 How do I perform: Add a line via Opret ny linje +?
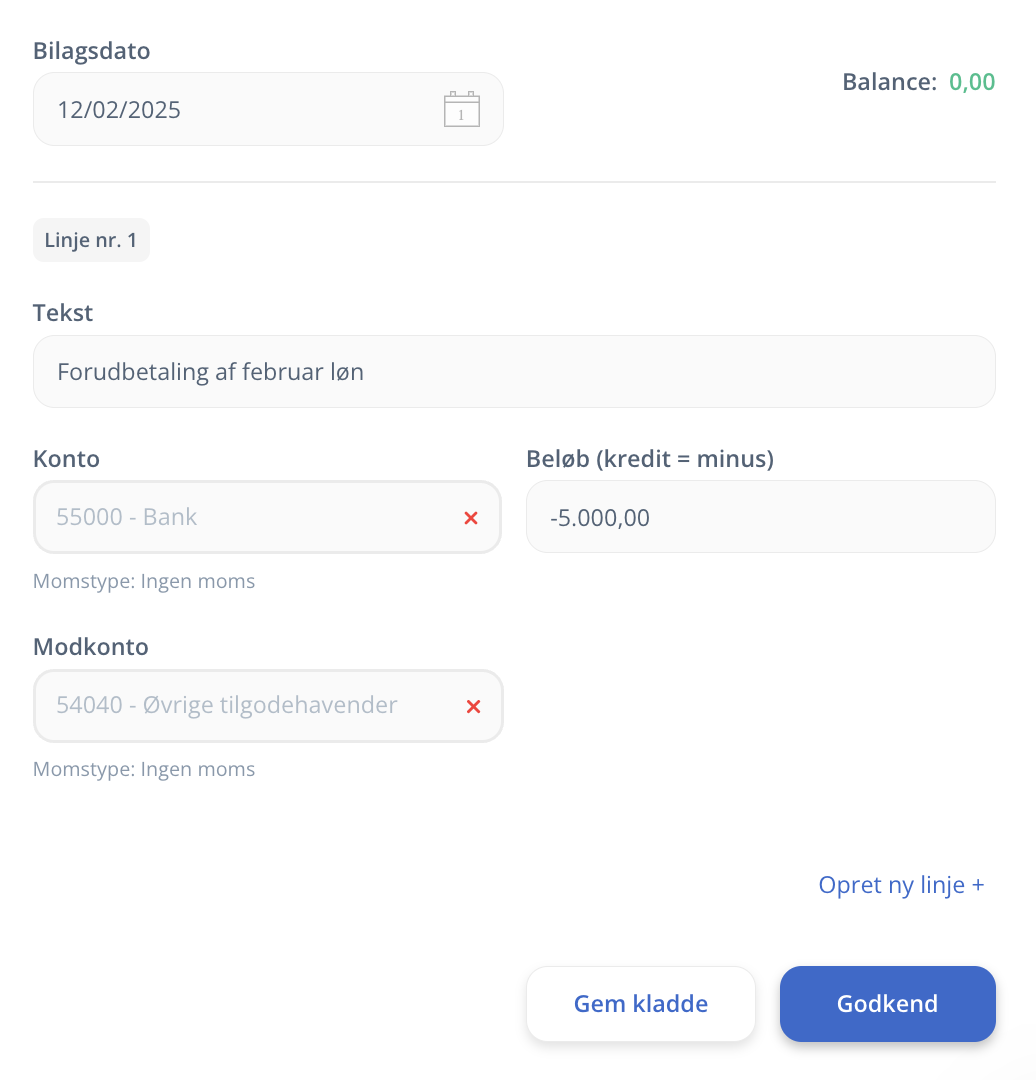901,885
